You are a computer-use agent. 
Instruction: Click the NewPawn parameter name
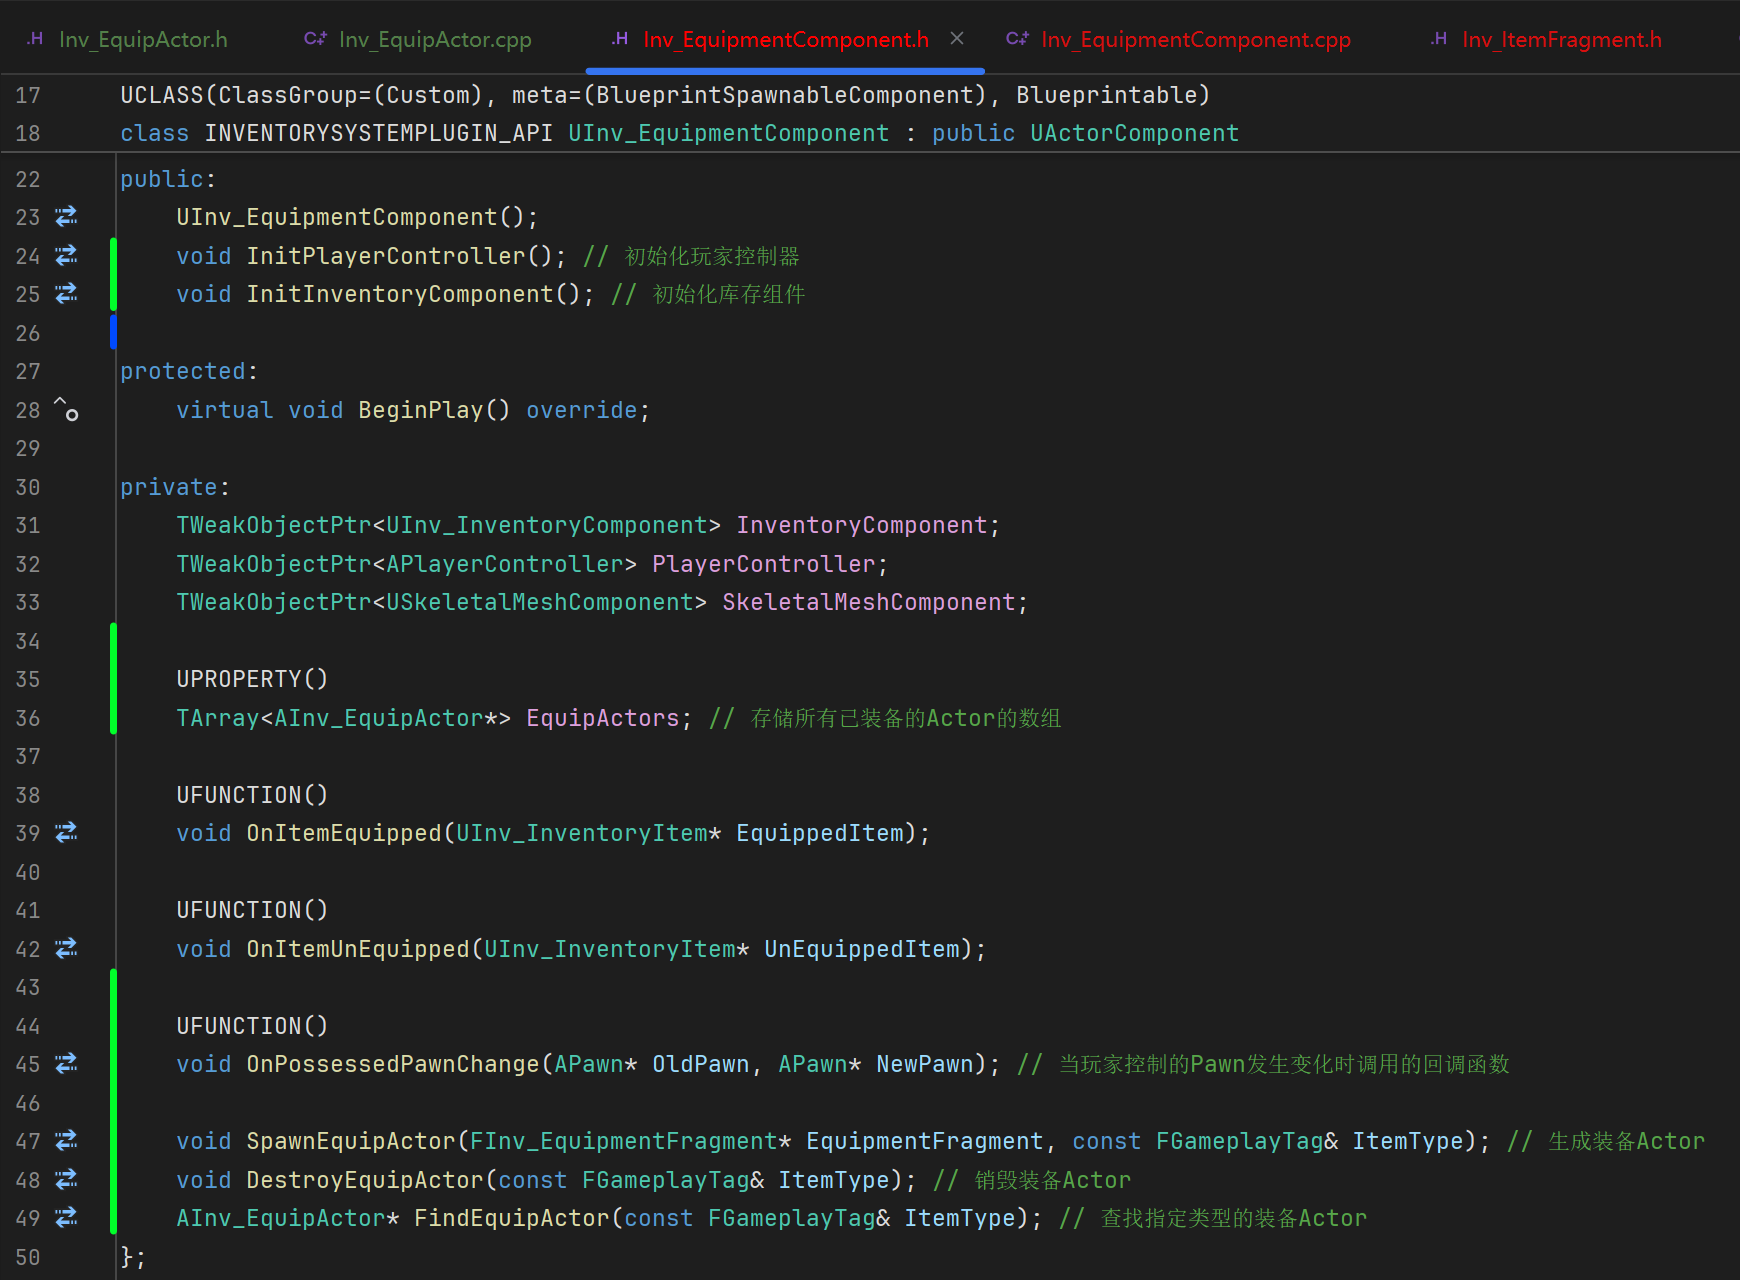coord(925,1064)
